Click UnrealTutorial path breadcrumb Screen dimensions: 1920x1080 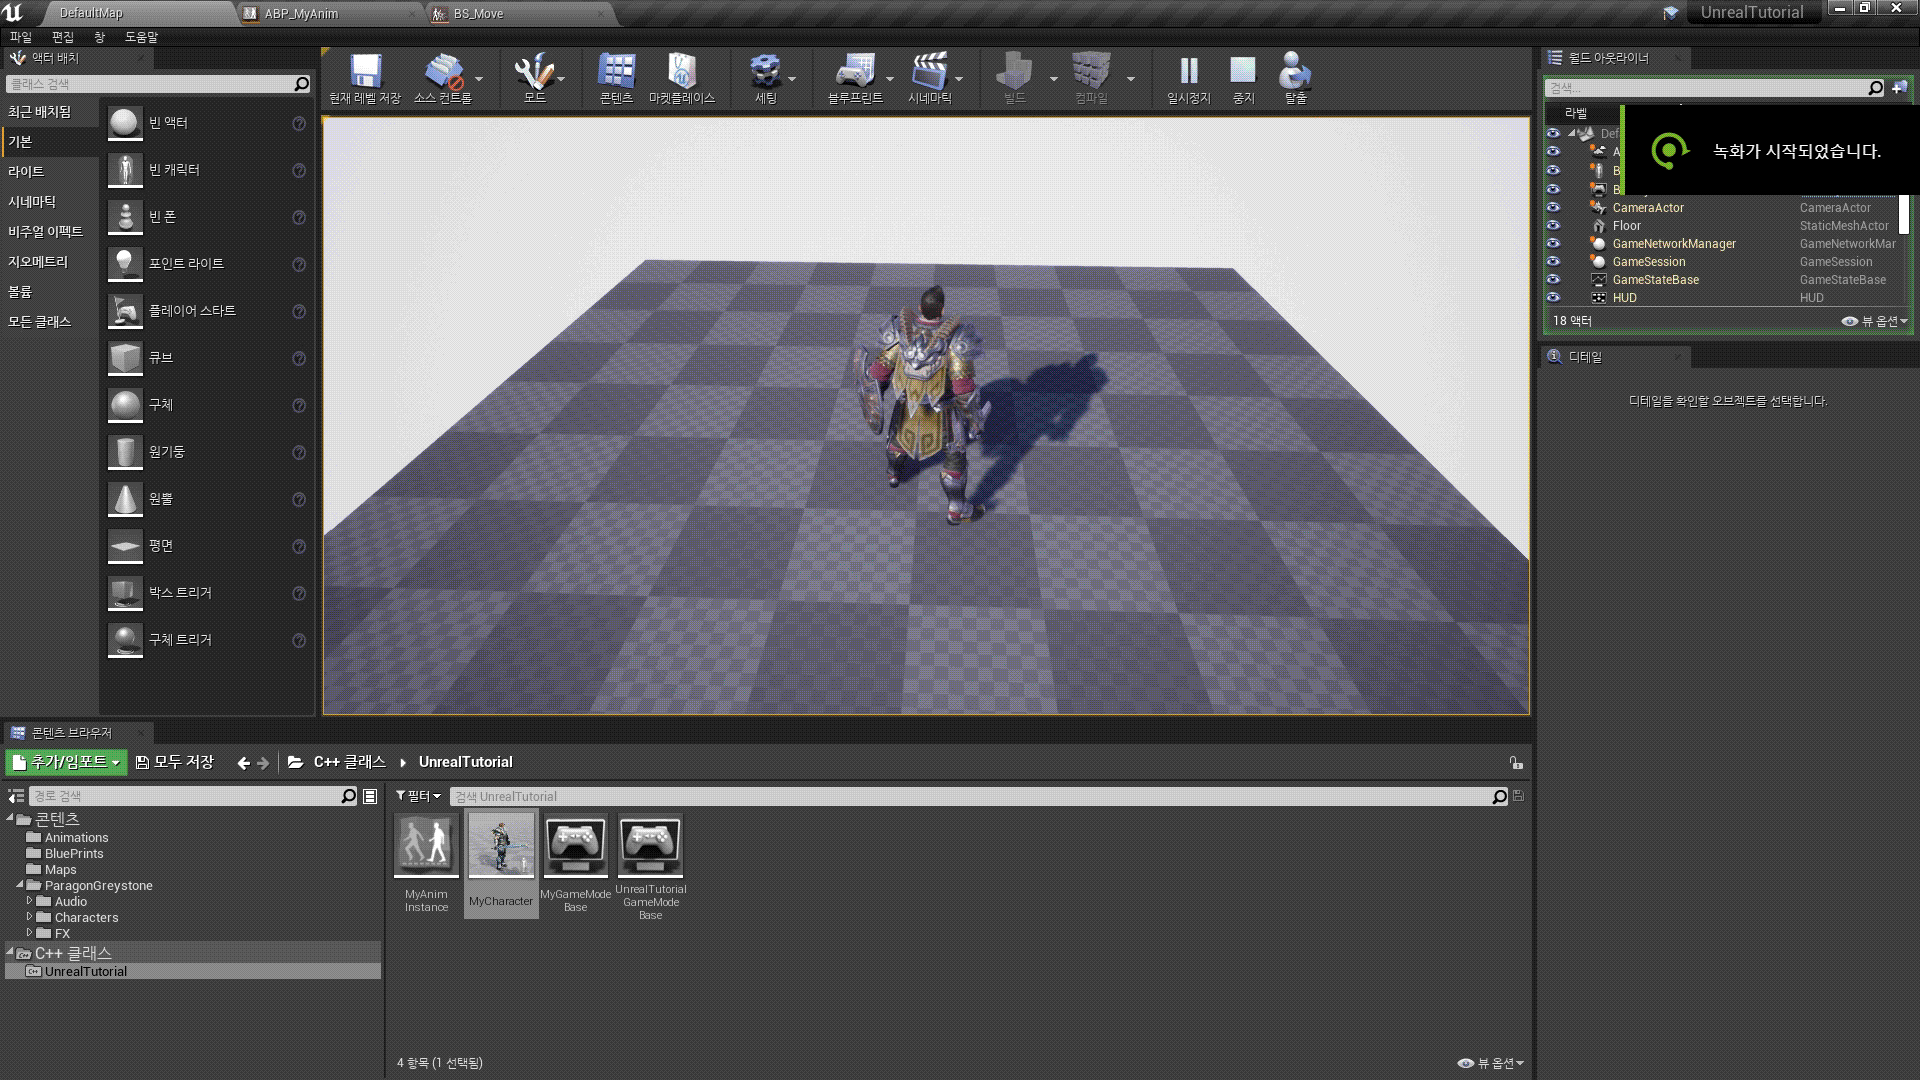click(465, 762)
